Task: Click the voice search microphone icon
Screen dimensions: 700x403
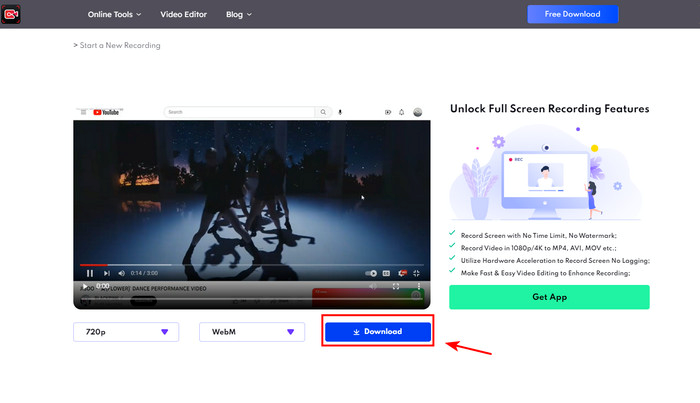Action: [340, 113]
